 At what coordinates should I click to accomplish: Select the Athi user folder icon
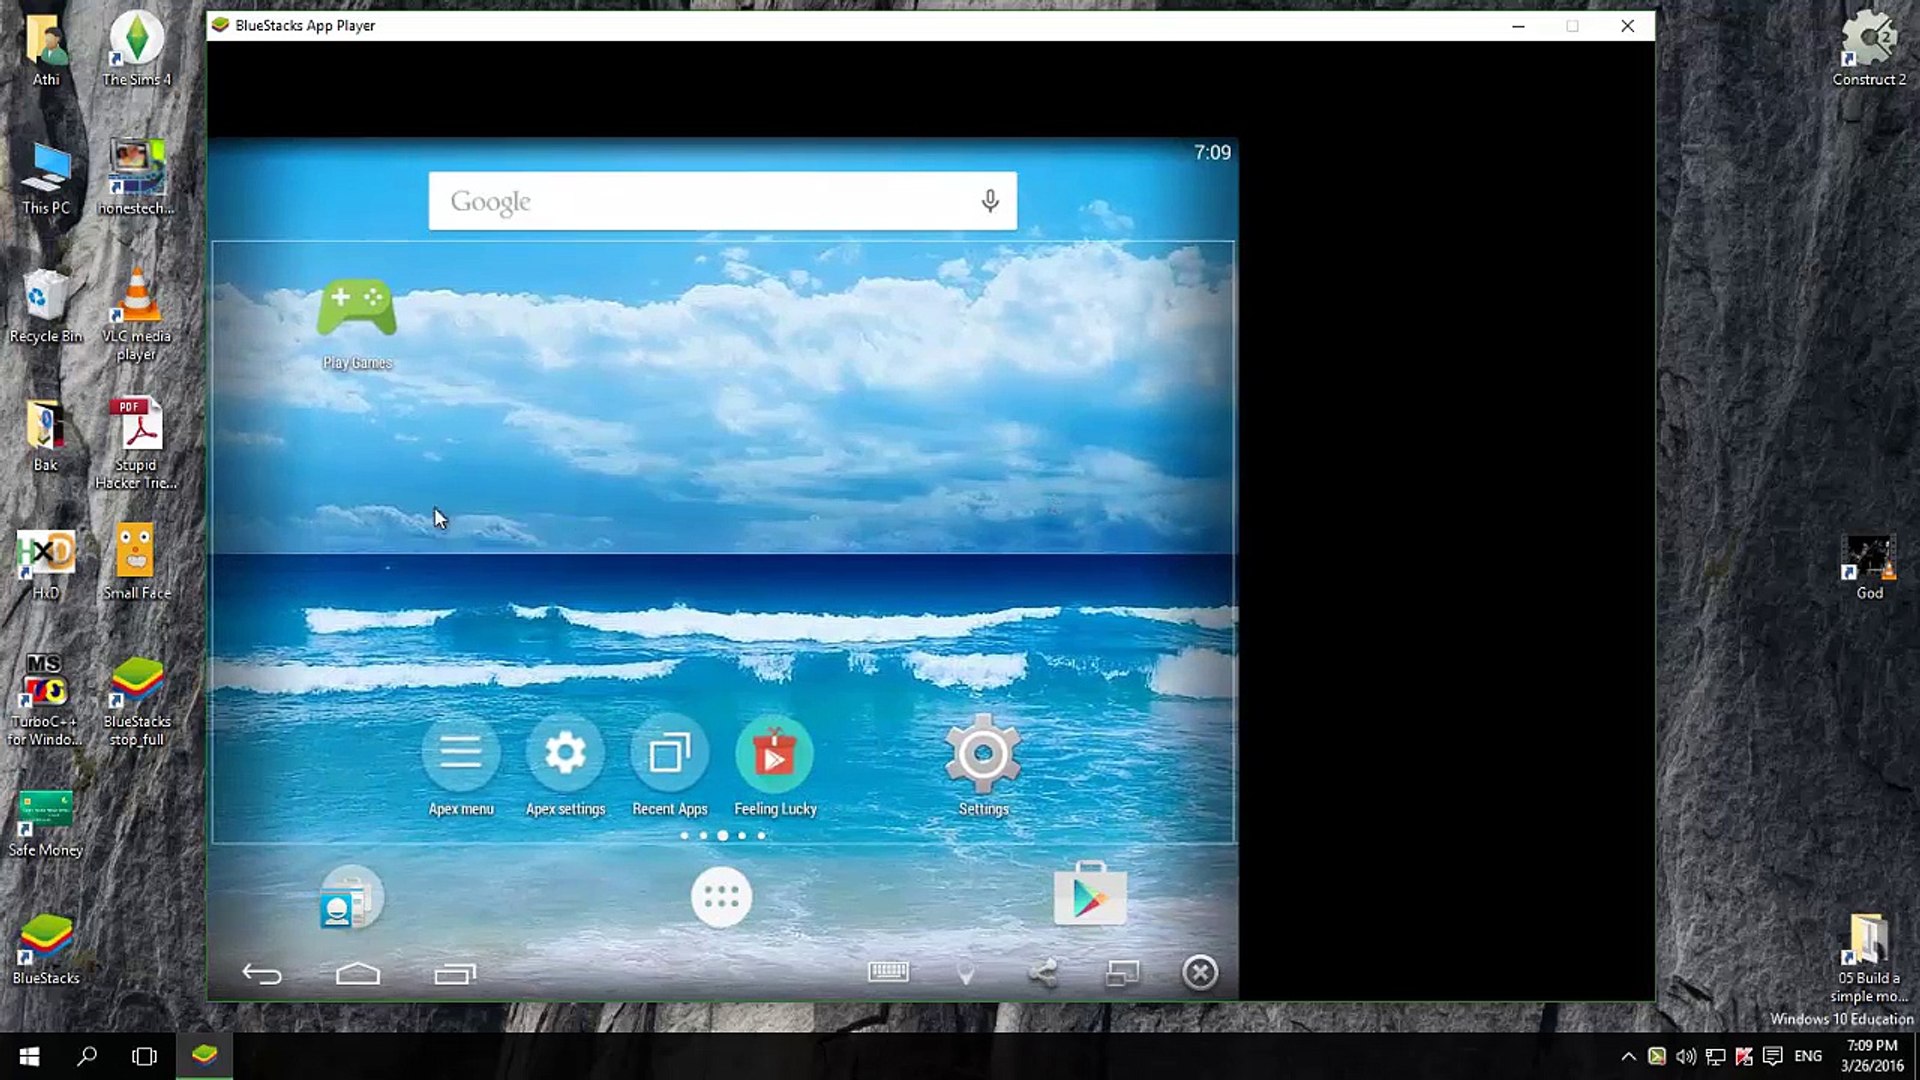click(46, 50)
